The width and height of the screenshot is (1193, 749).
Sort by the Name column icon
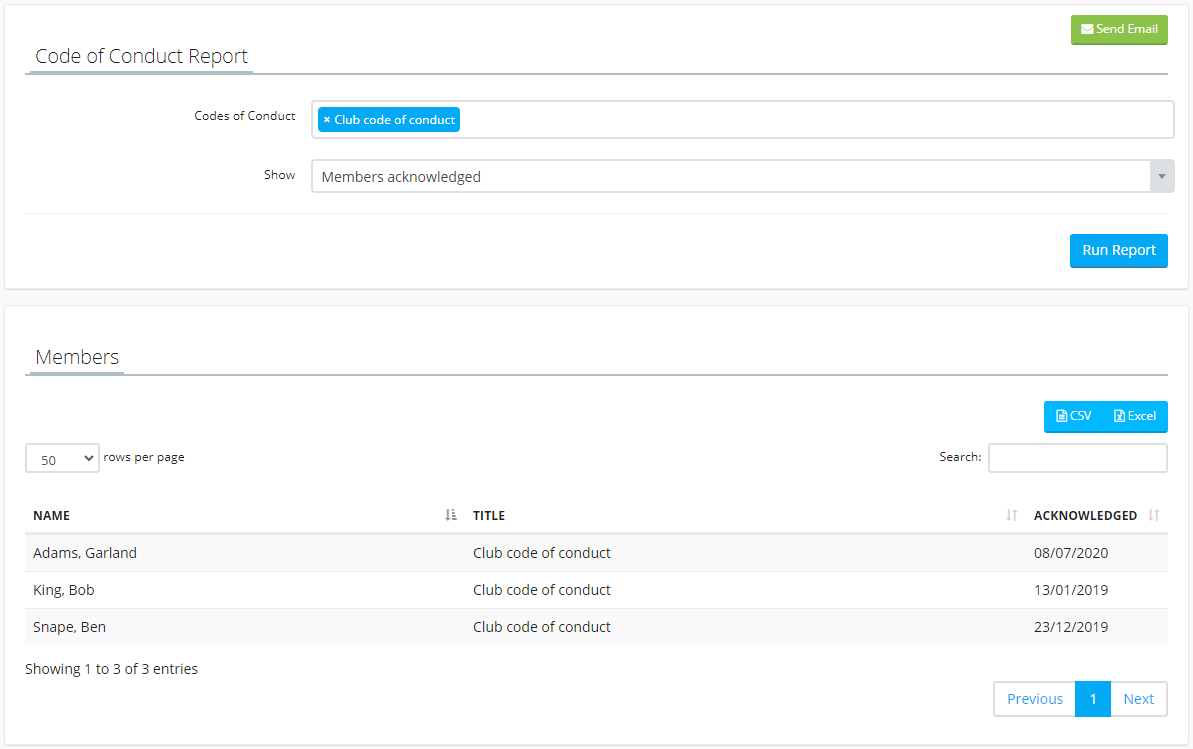point(450,515)
